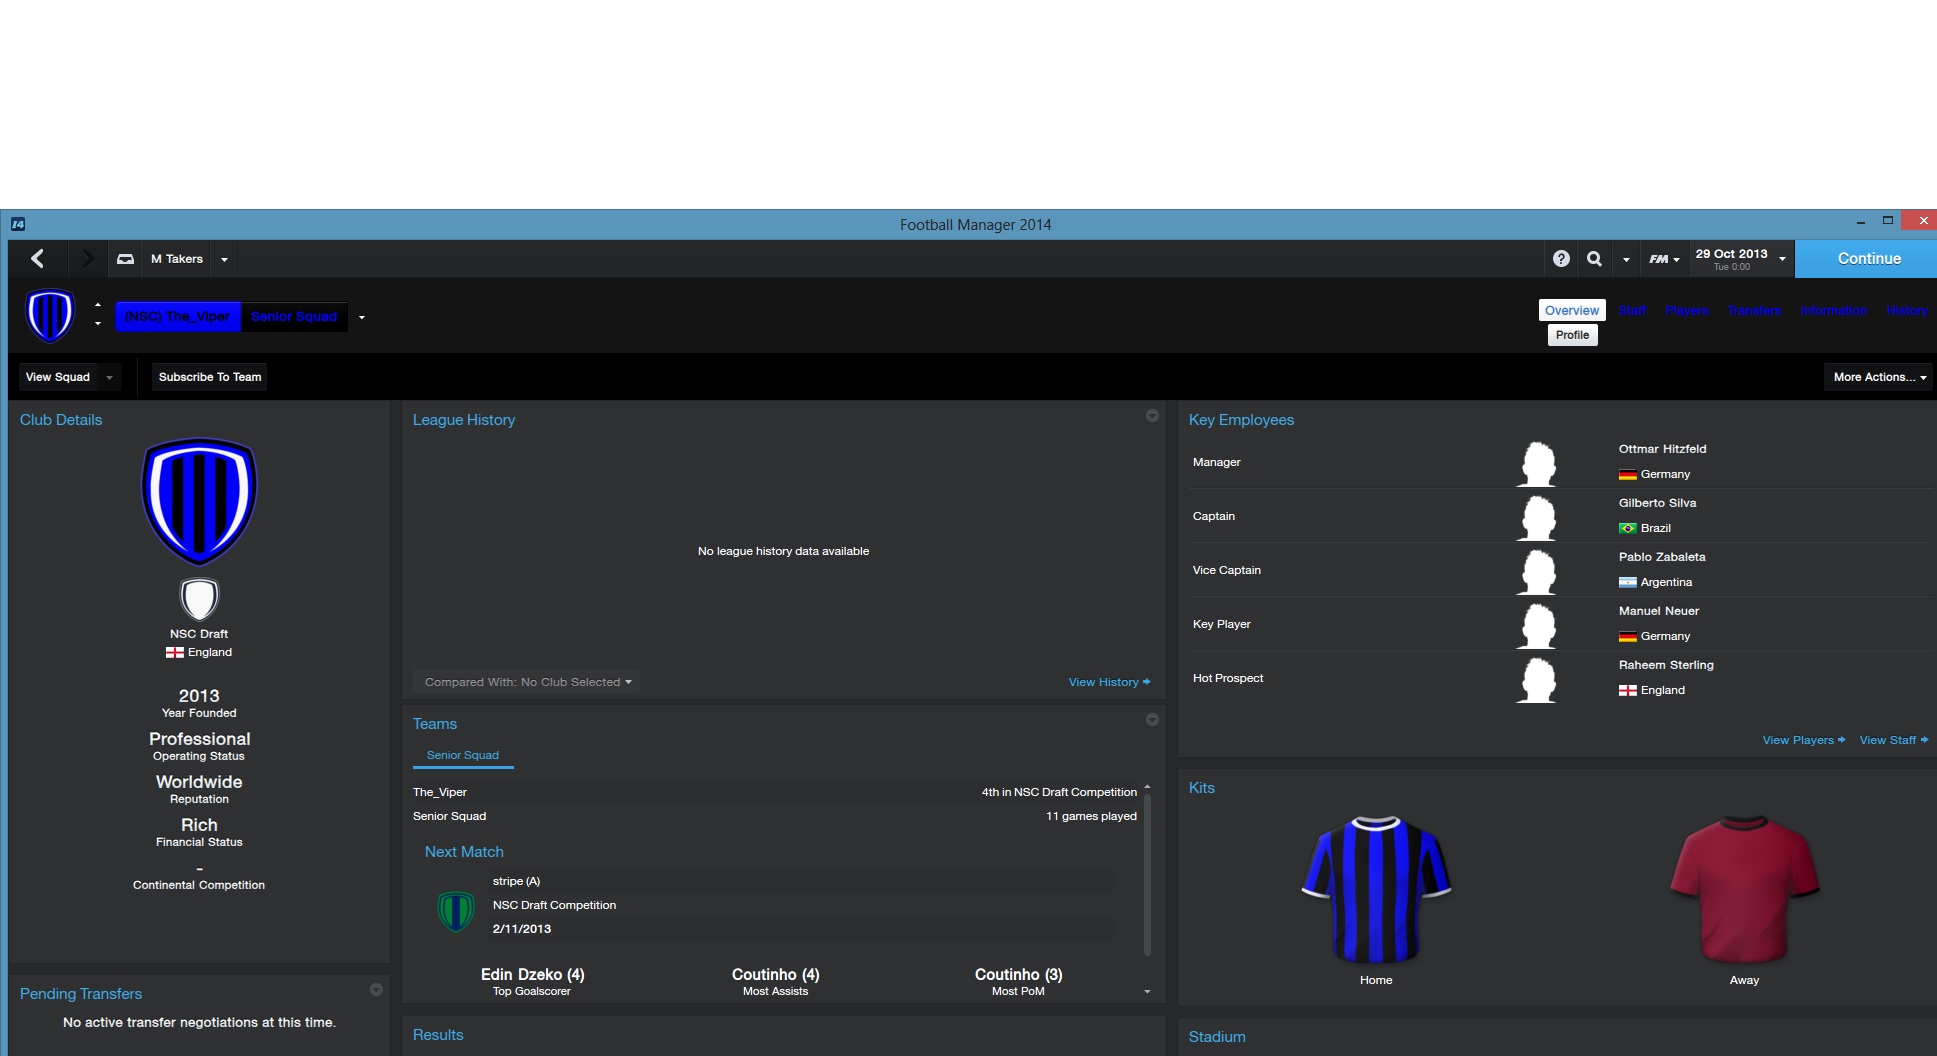The width and height of the screenshot is (1937, 1056).
Task: Select the Senior Squad tab in Teams
Action: [463, 755]
